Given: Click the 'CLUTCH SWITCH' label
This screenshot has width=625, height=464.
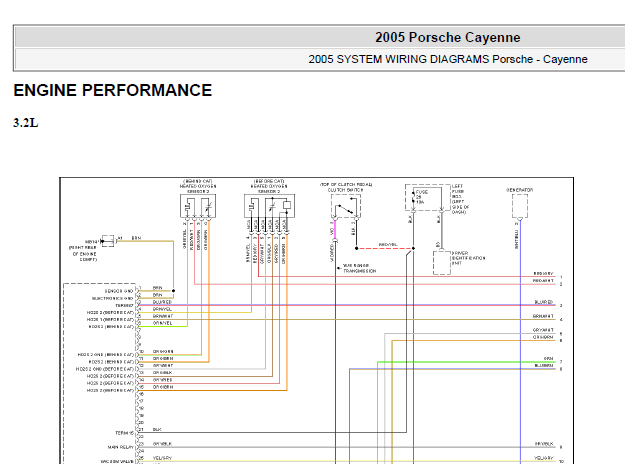Looking at the screenshot, I should (346, 190).
